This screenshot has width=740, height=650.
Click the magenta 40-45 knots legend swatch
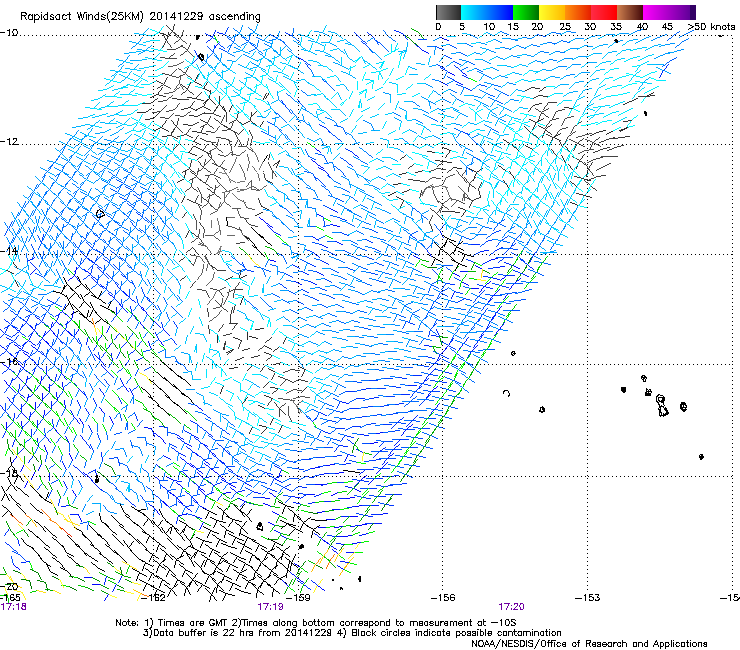(x=656, y=12)
